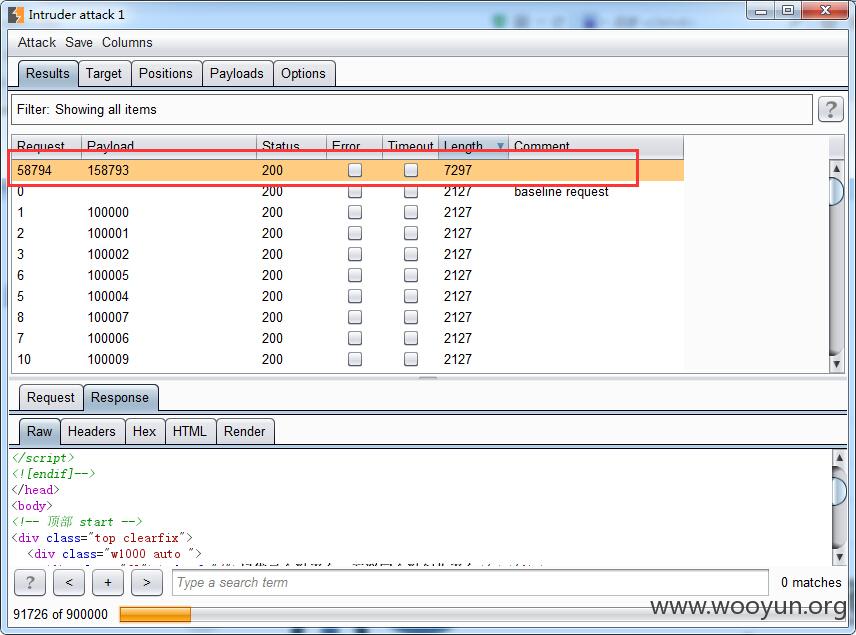Toggle Error checkbox for request 58794
This screenshot has height=635, width=856.
[x=355, y=170]
